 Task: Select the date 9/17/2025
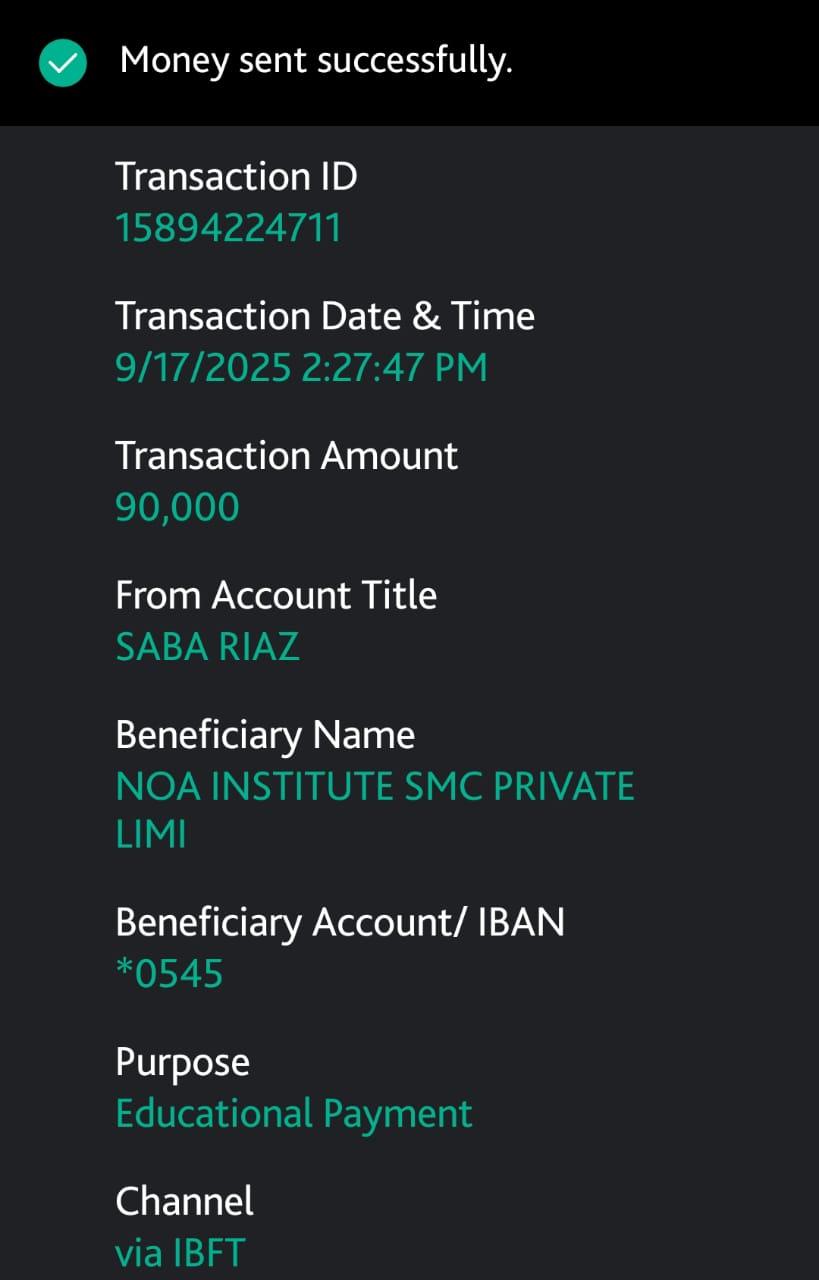[x=203, y=368]
